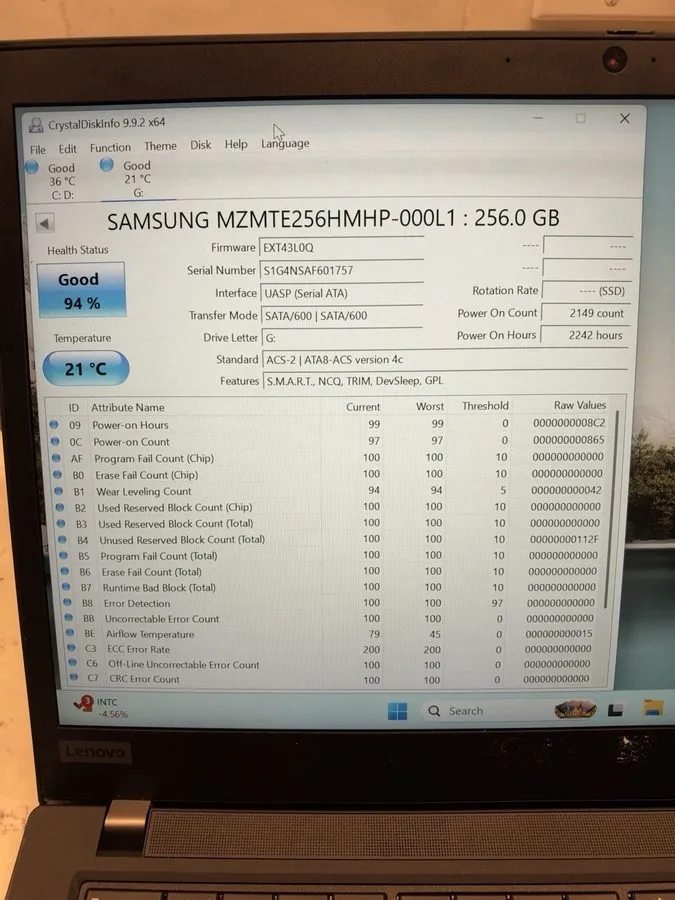Click status dot of Erase Fail Count (Chip)

coord(57,474)
